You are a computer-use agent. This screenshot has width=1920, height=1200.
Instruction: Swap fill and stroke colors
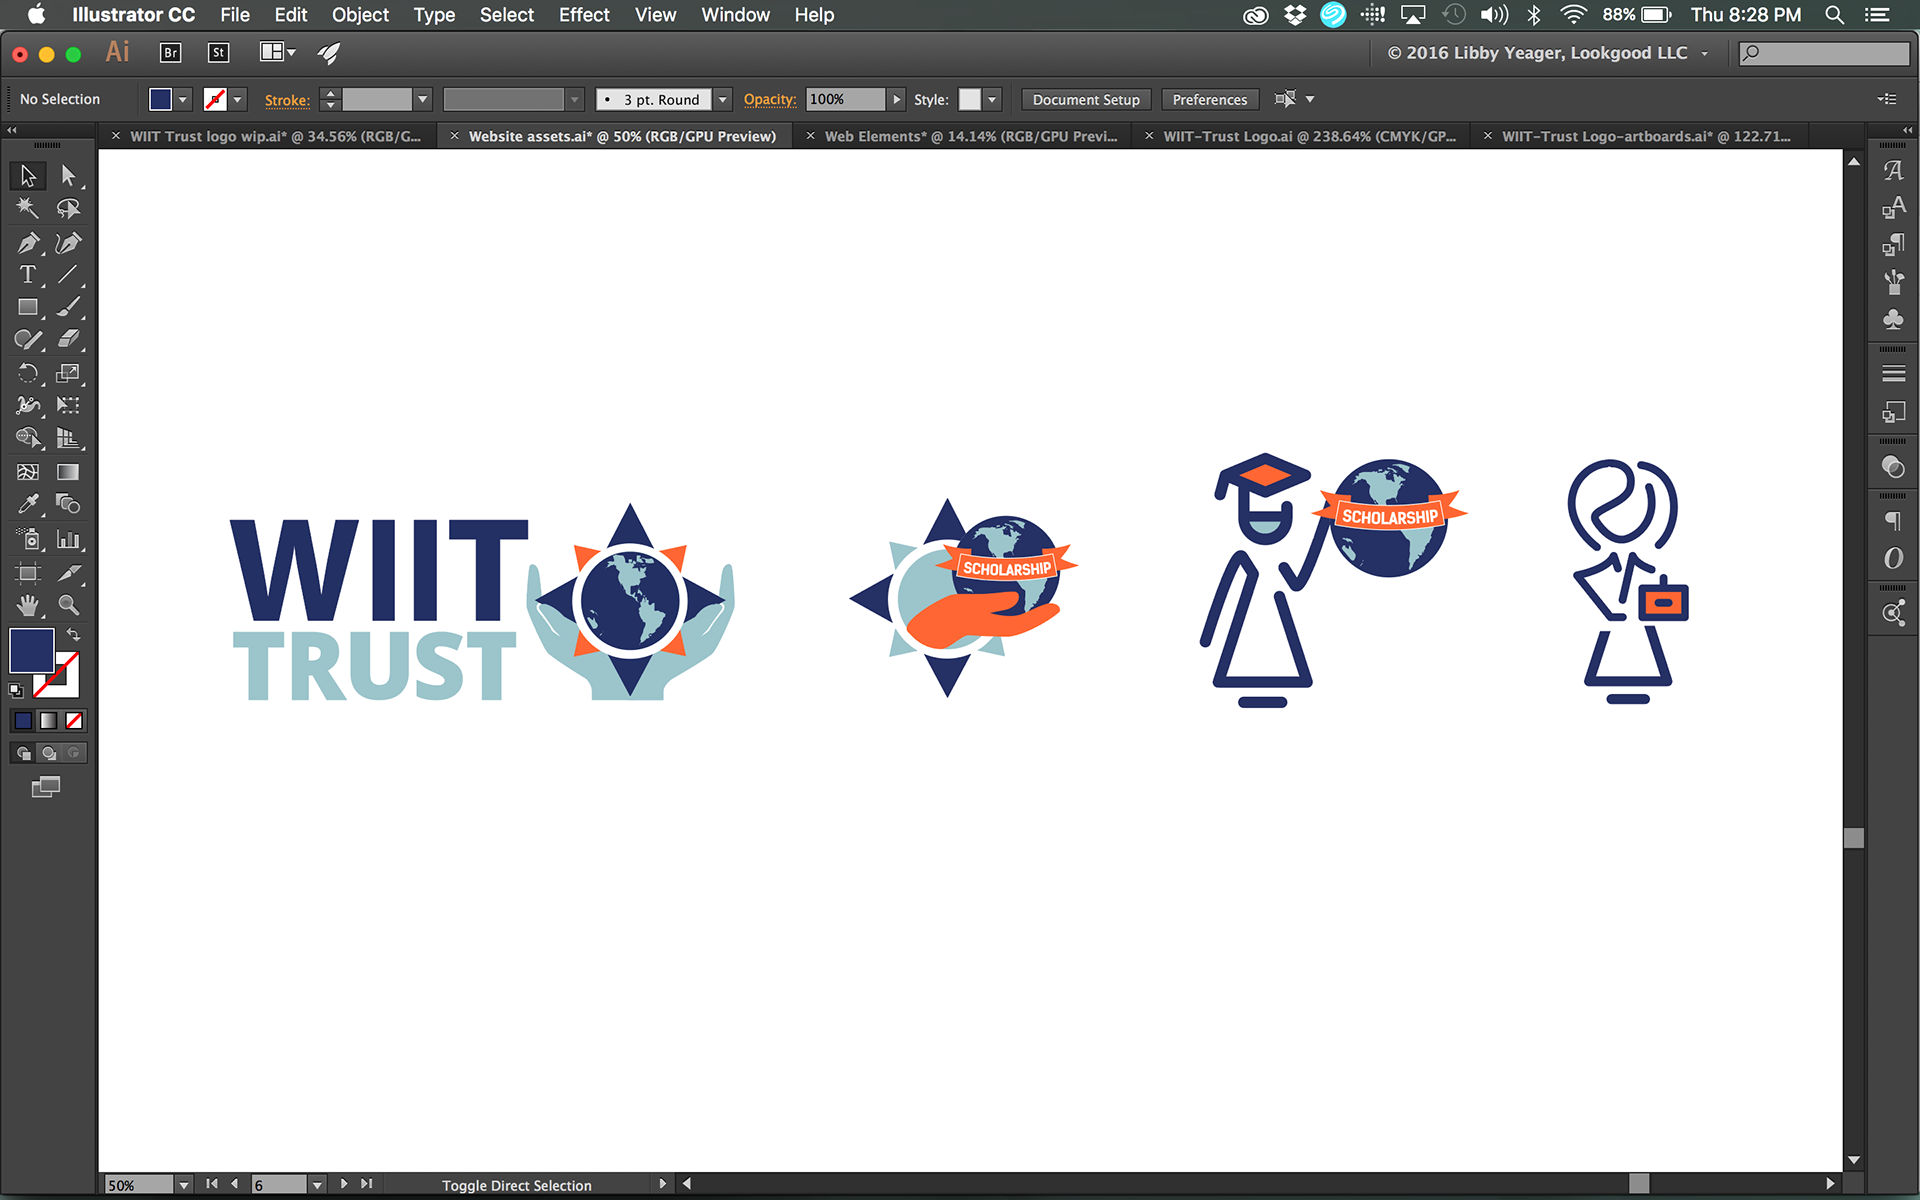(x=74, y=635)
